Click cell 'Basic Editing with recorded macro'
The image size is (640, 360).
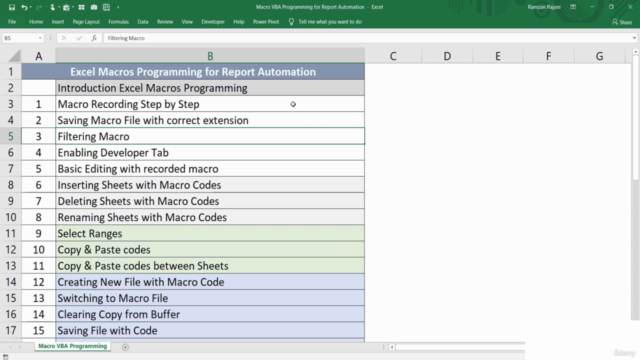coord(210,169)
